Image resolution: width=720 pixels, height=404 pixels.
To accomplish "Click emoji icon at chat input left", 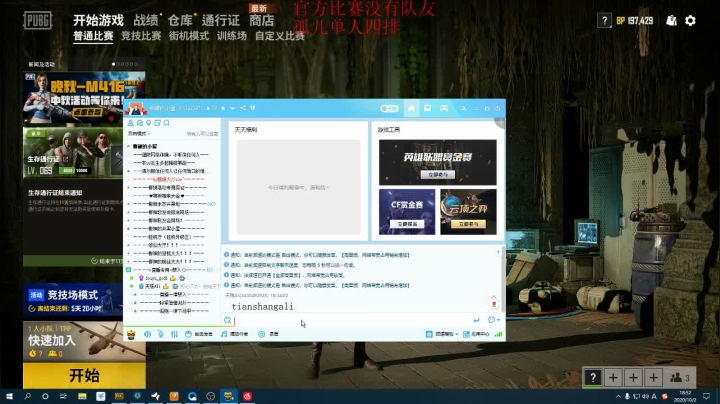I will (227, 320).
